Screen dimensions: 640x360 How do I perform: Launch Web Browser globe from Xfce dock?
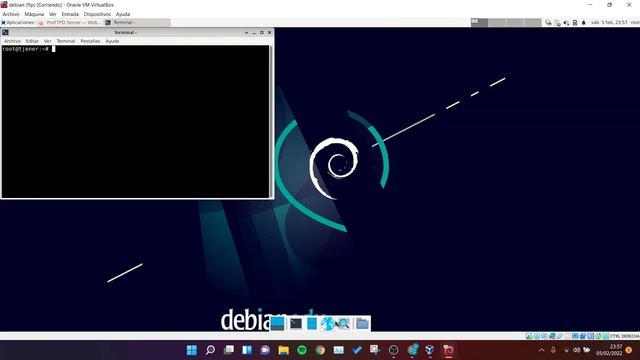327,324
